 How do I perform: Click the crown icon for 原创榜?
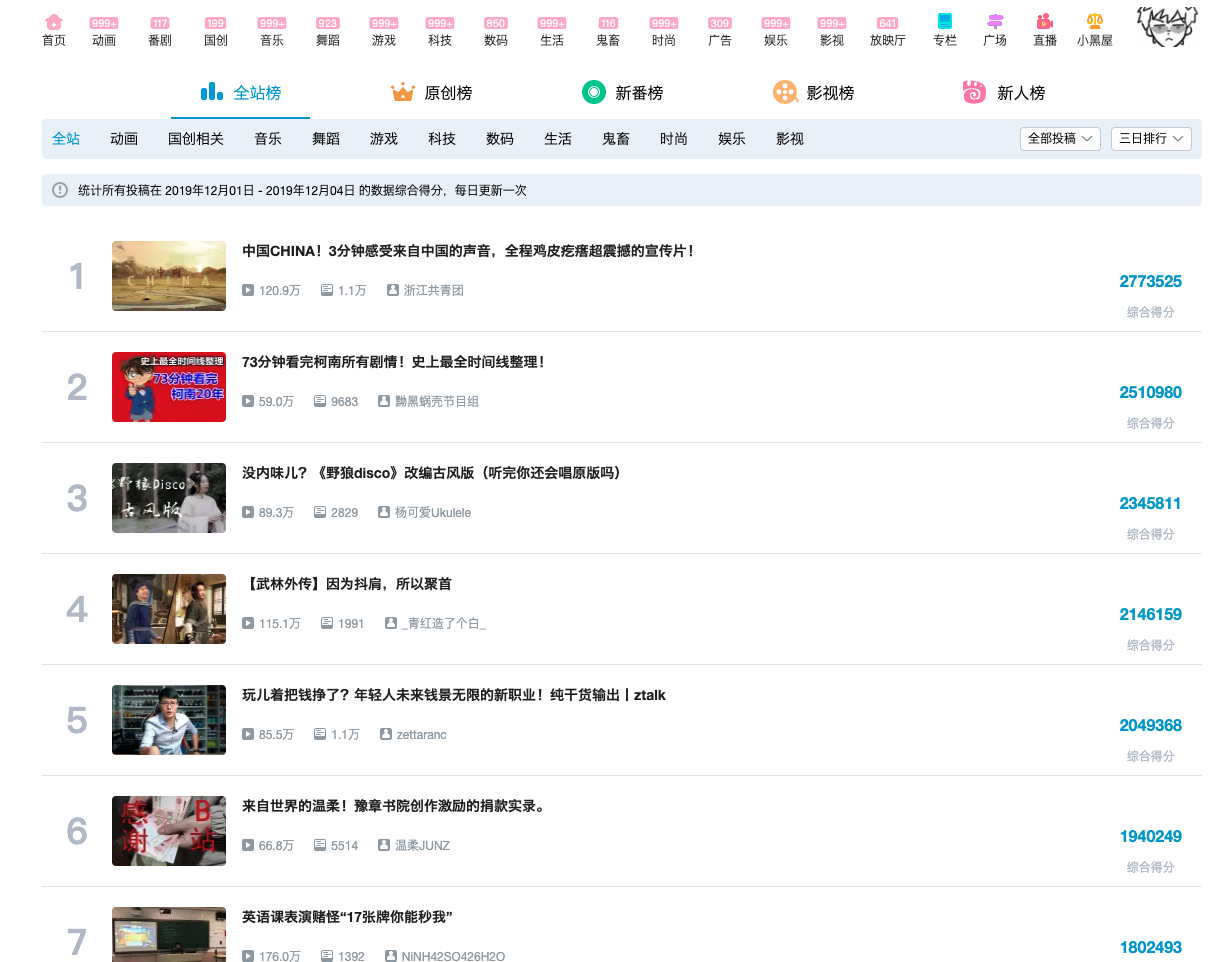click(403, 93)
